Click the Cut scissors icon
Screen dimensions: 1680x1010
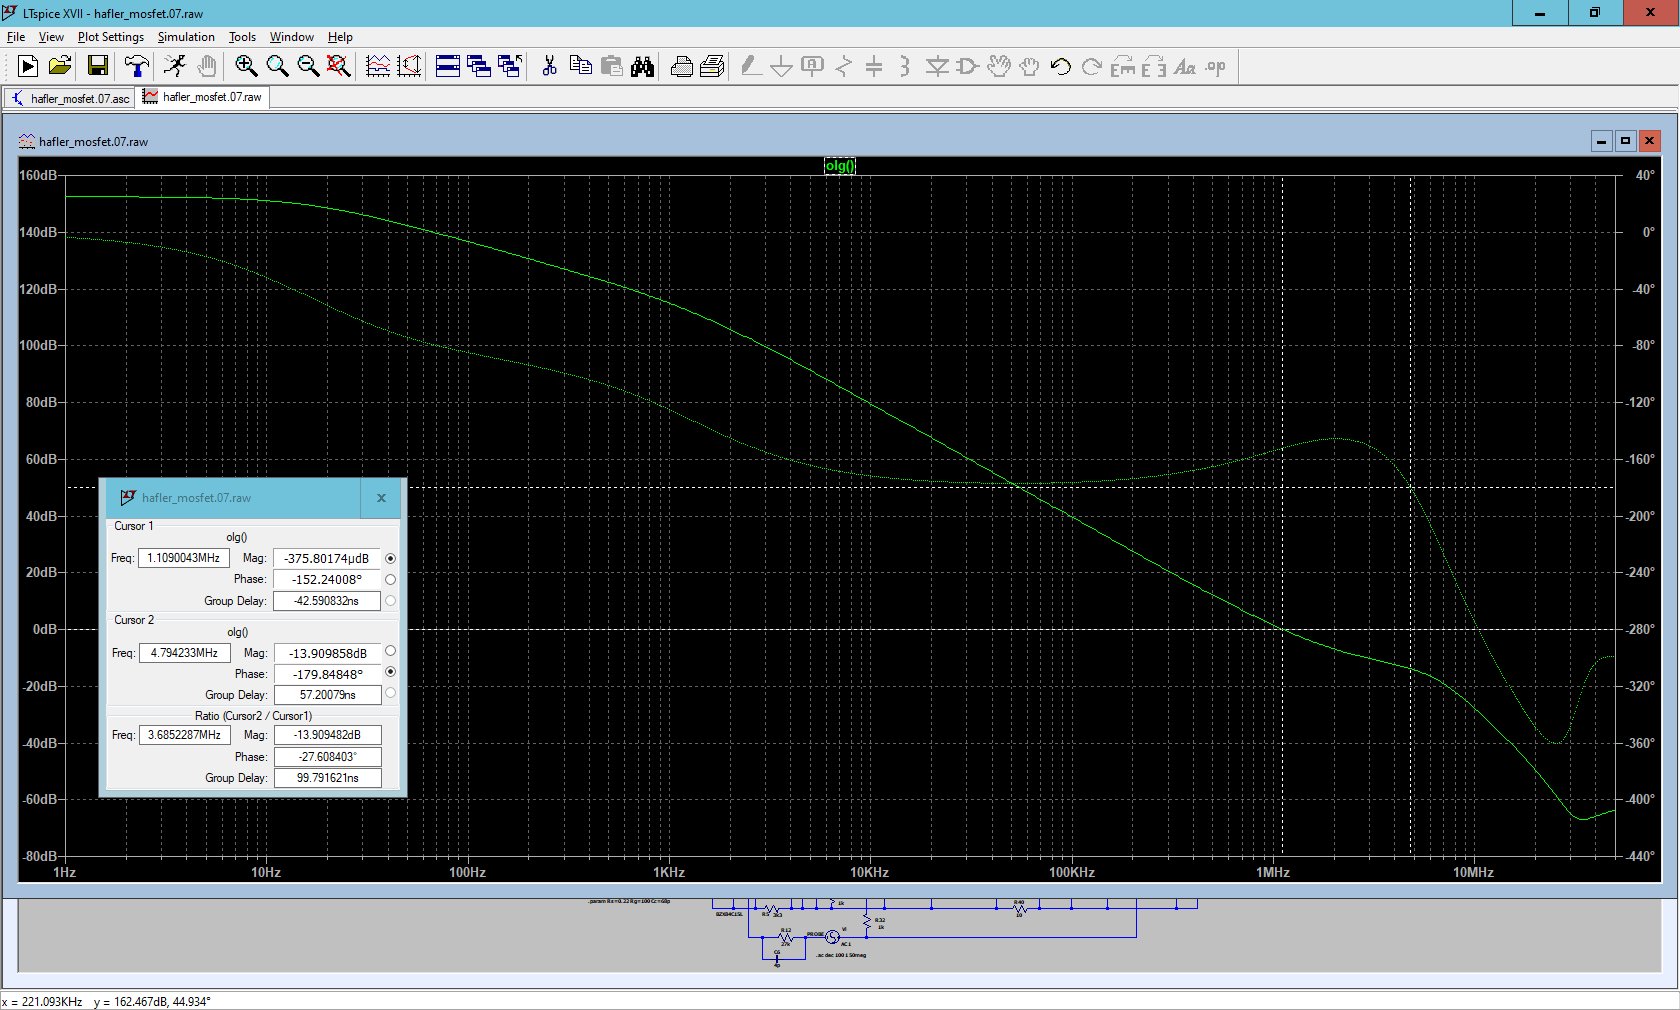pos(549,66)
